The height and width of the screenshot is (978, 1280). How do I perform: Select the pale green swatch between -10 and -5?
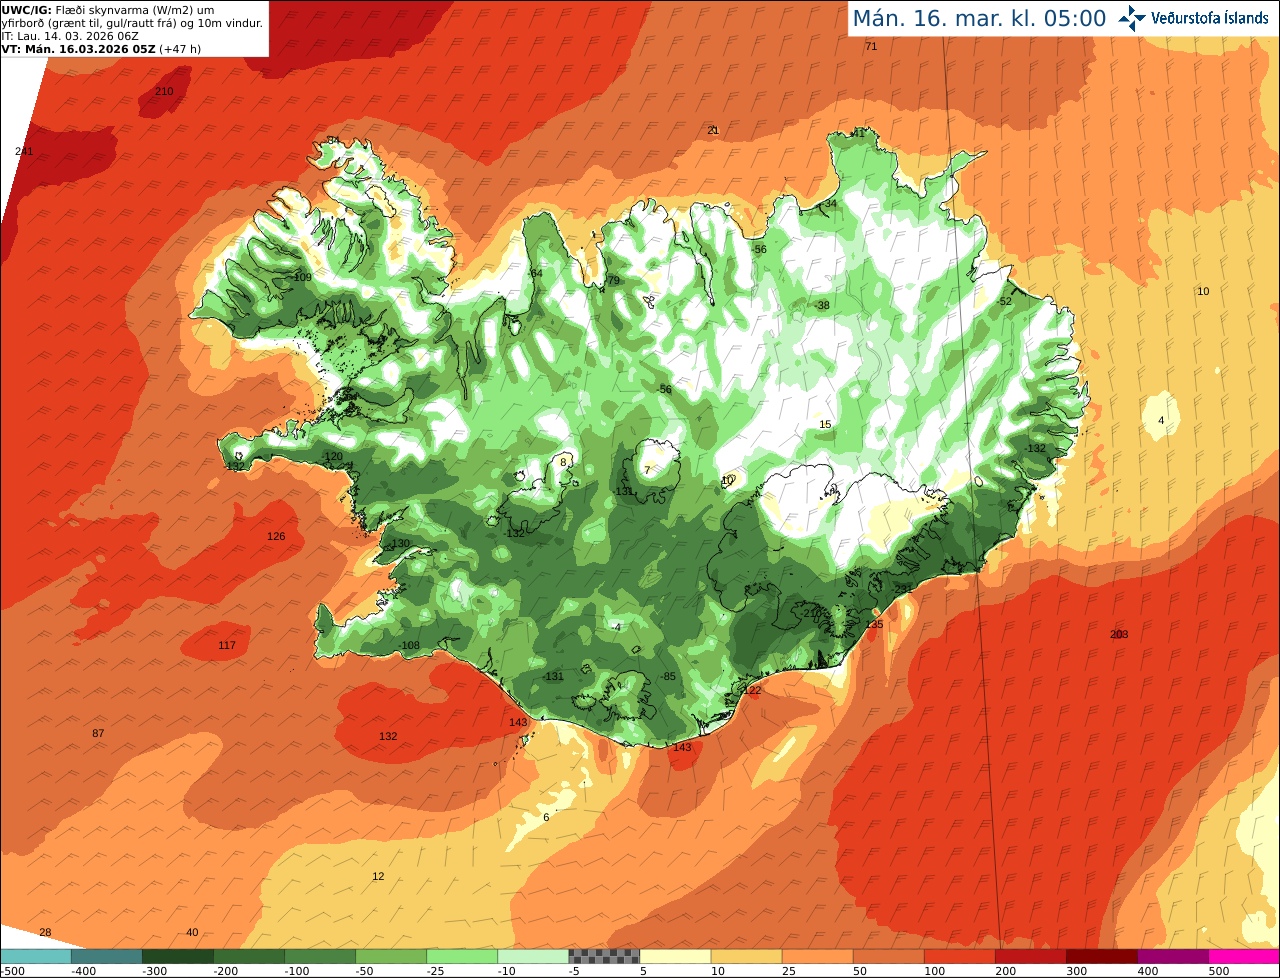click(532, 956)
